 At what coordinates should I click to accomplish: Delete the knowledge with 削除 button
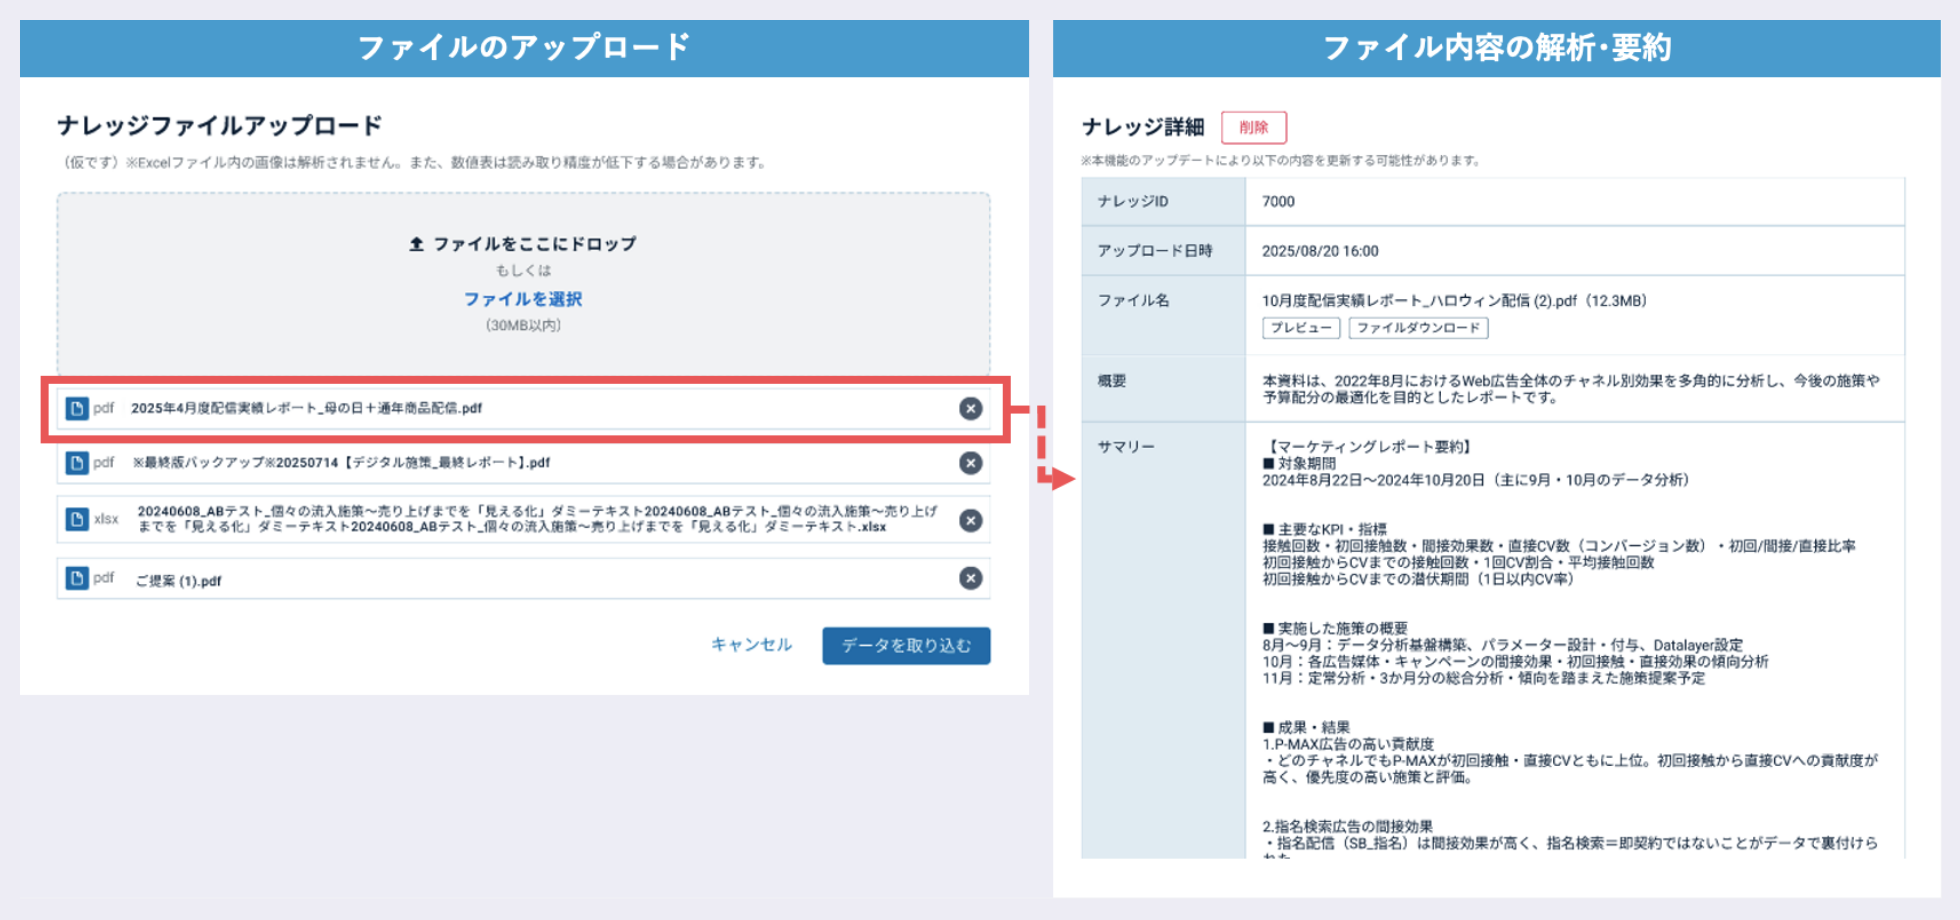(x=1253, y=127)
